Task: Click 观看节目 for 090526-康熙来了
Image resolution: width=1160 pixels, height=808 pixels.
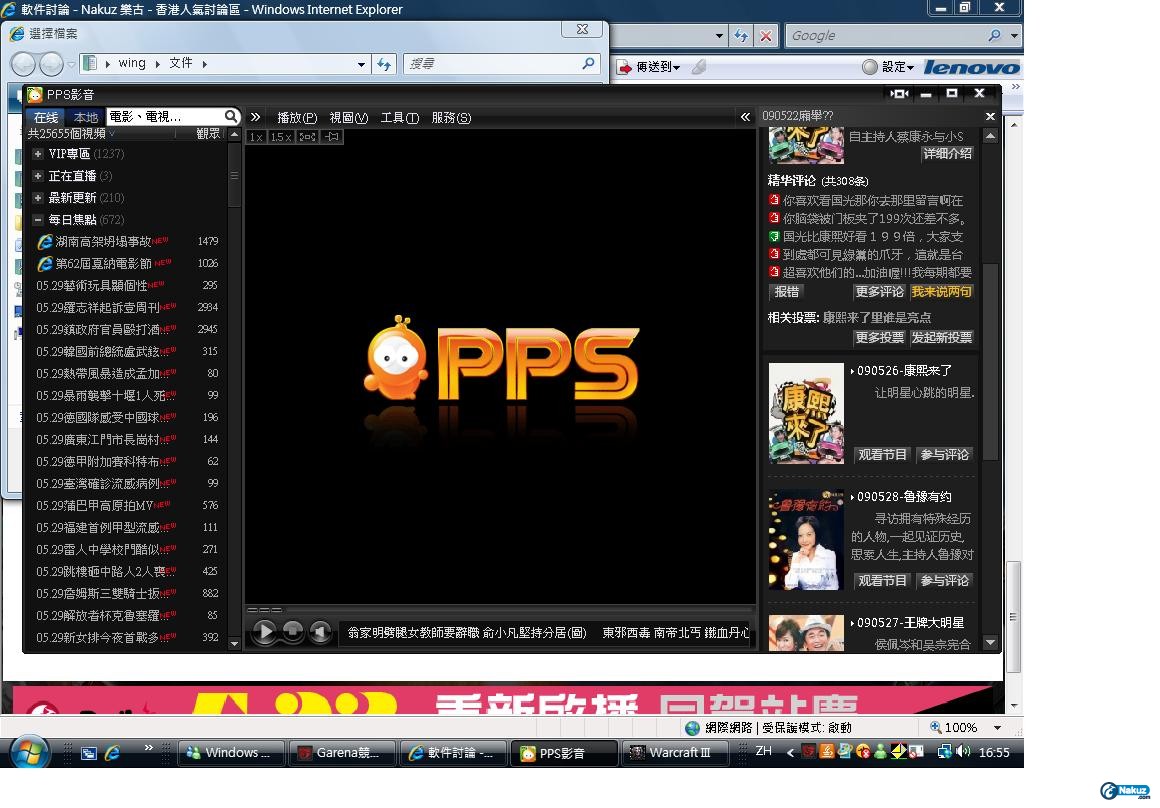Action: point(882,455)
